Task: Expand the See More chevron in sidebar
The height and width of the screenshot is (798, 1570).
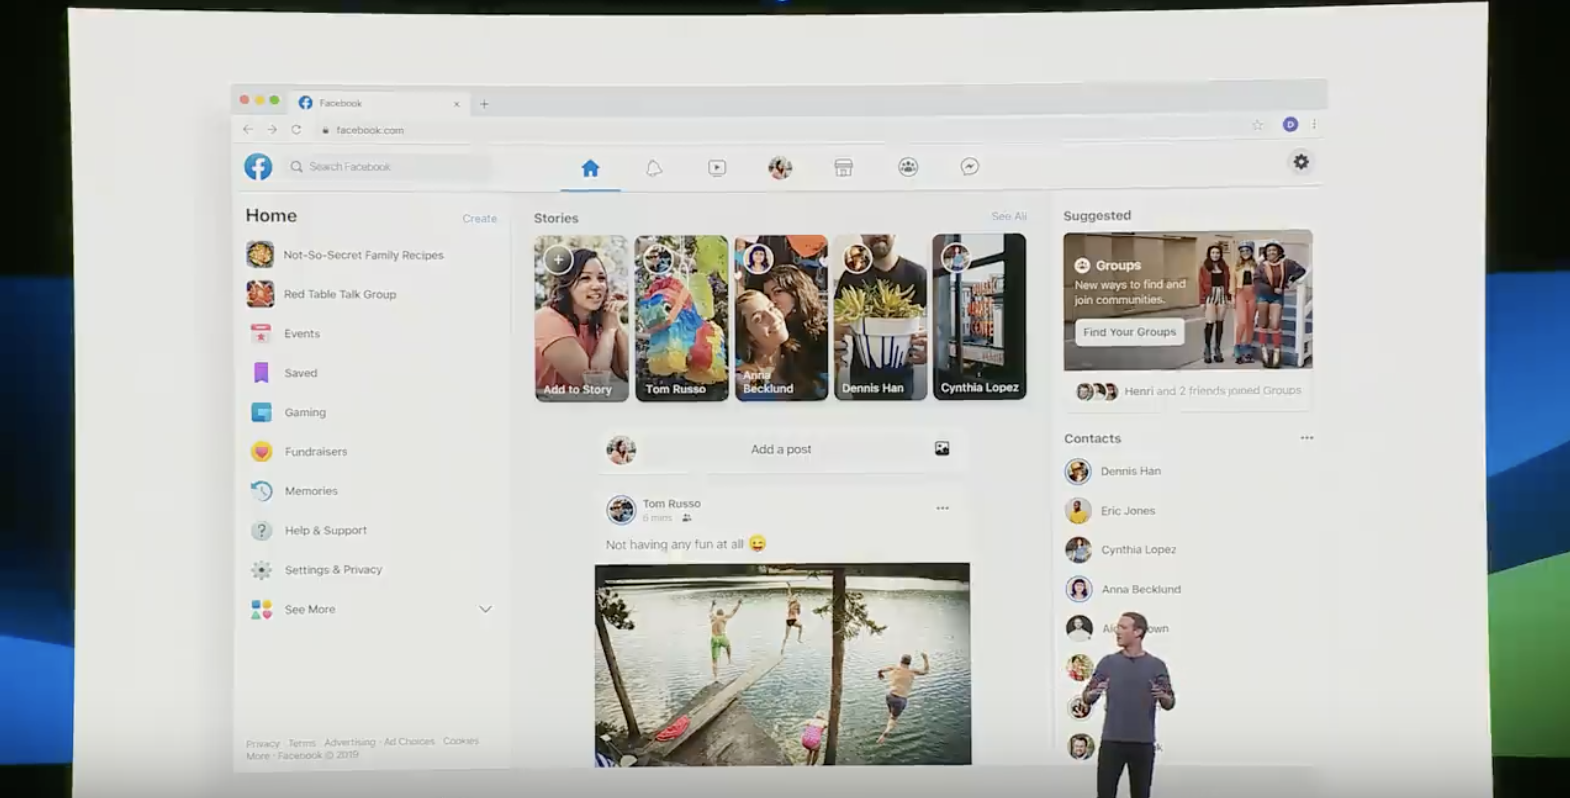Action: pyautogui.click(x=485, y=609)
